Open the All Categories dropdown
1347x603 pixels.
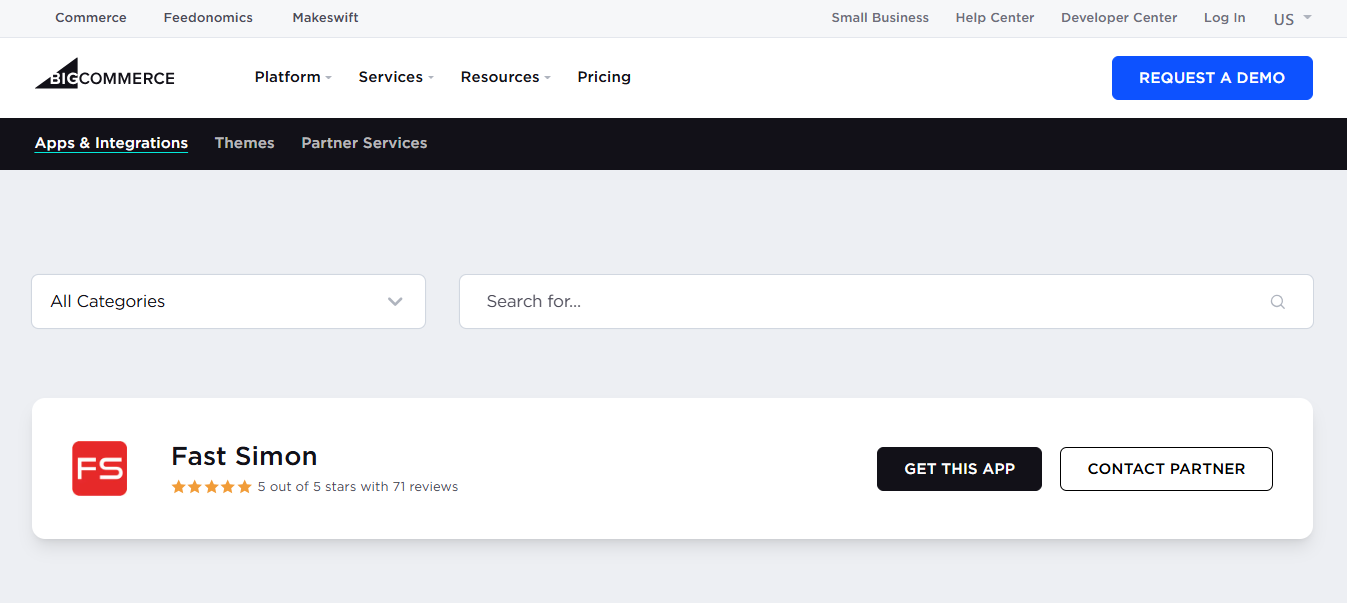(228, 301)
